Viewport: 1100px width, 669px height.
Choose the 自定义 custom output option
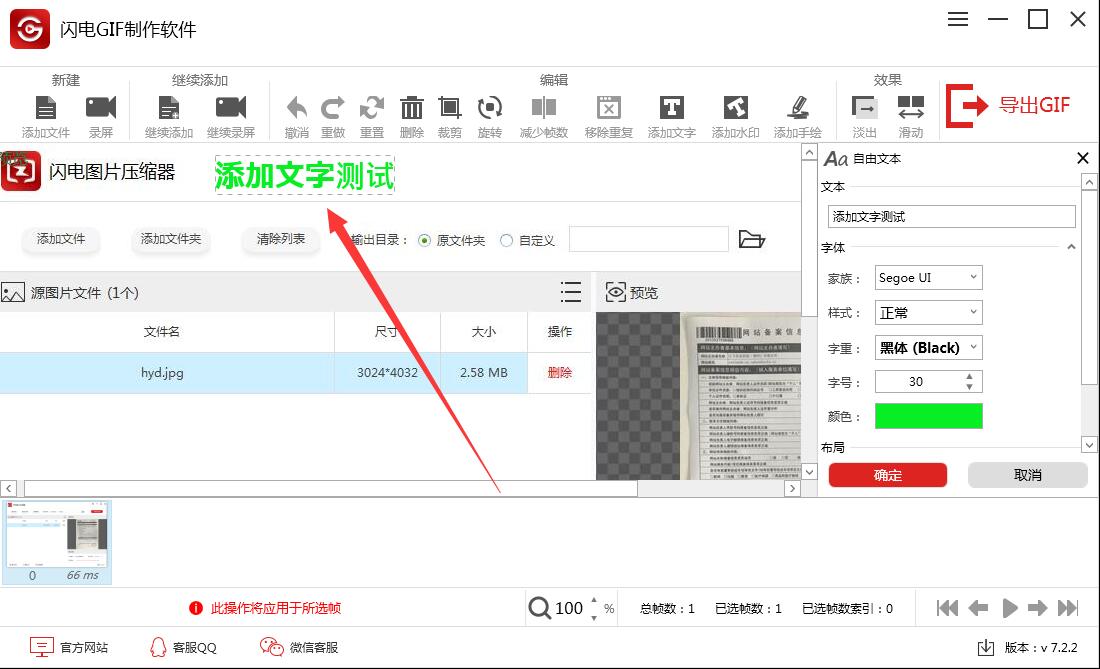click(x=509, y=240)
